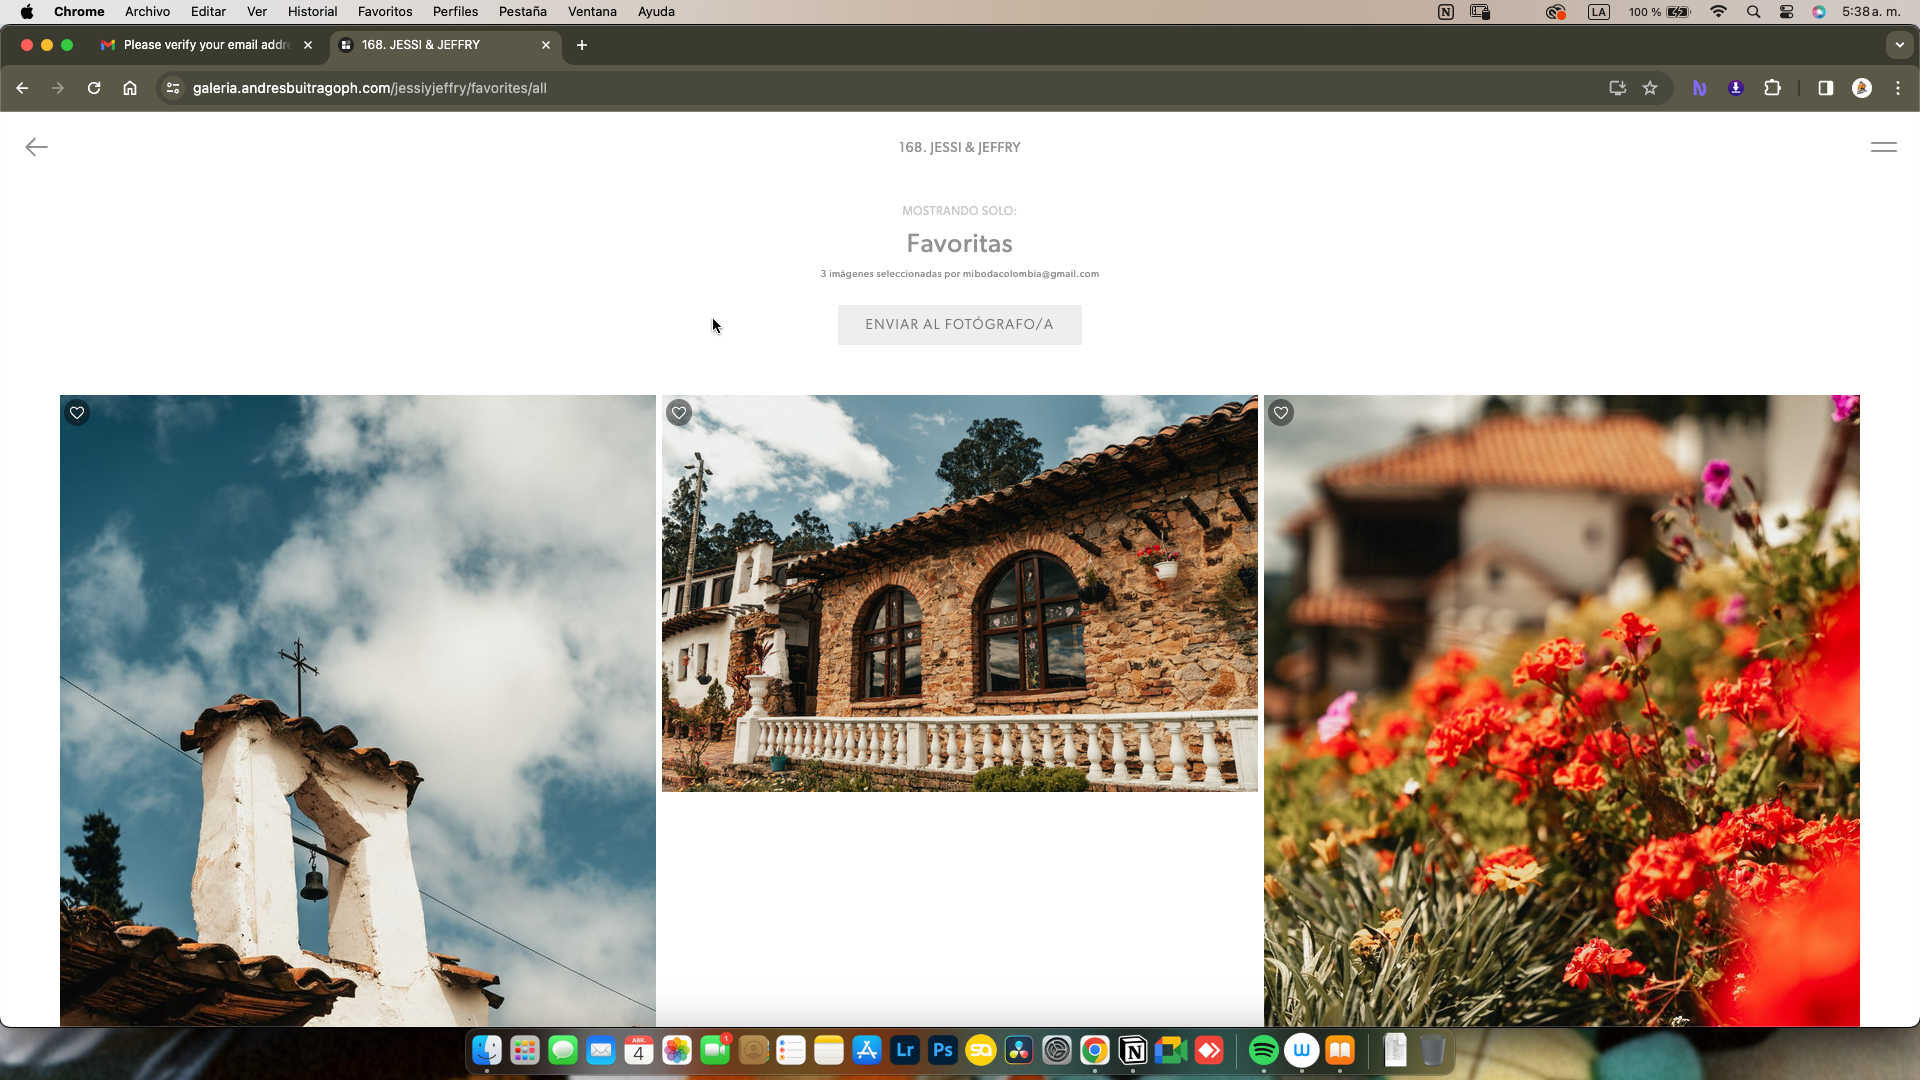Go to the browser home page
1920x1080 pixels.
point(130,88)
